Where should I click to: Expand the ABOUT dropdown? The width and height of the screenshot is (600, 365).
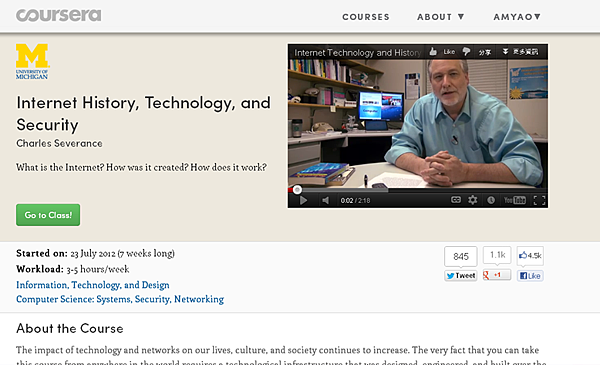point(440,17)
